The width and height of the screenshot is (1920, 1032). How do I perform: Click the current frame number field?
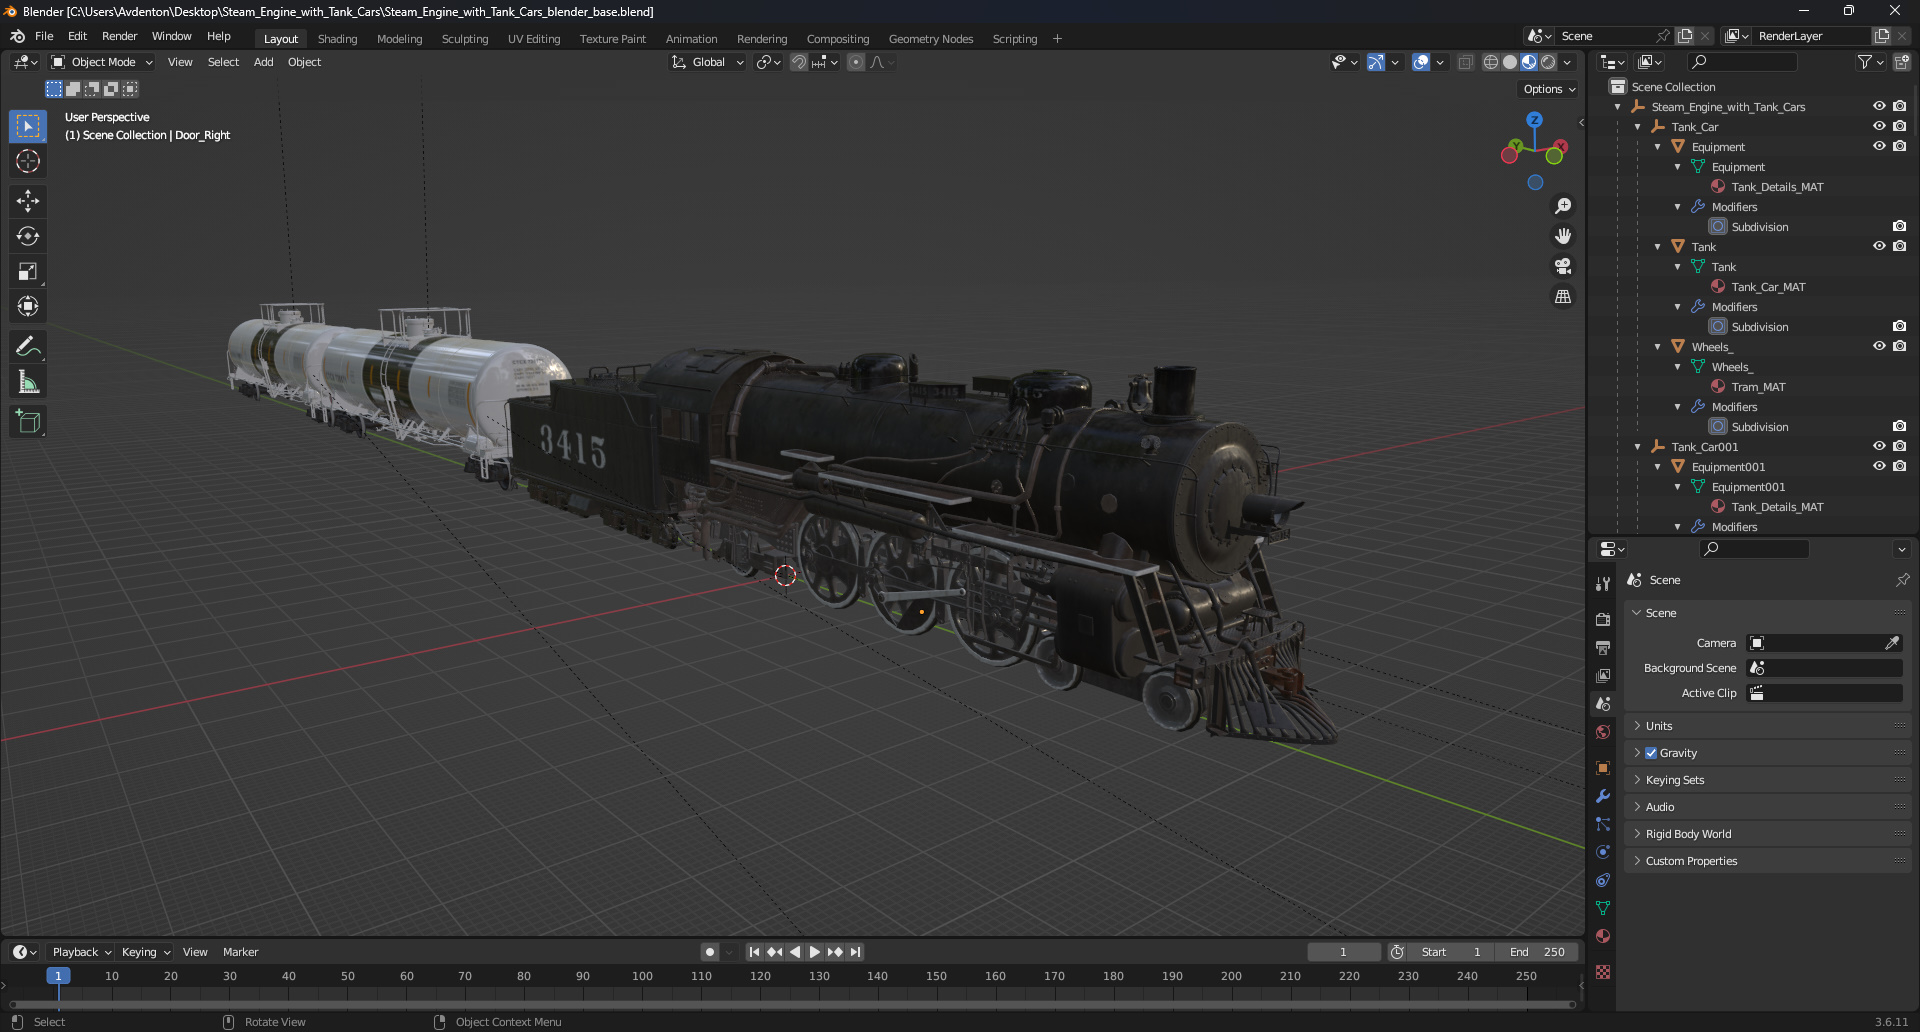click(1343, 952)
